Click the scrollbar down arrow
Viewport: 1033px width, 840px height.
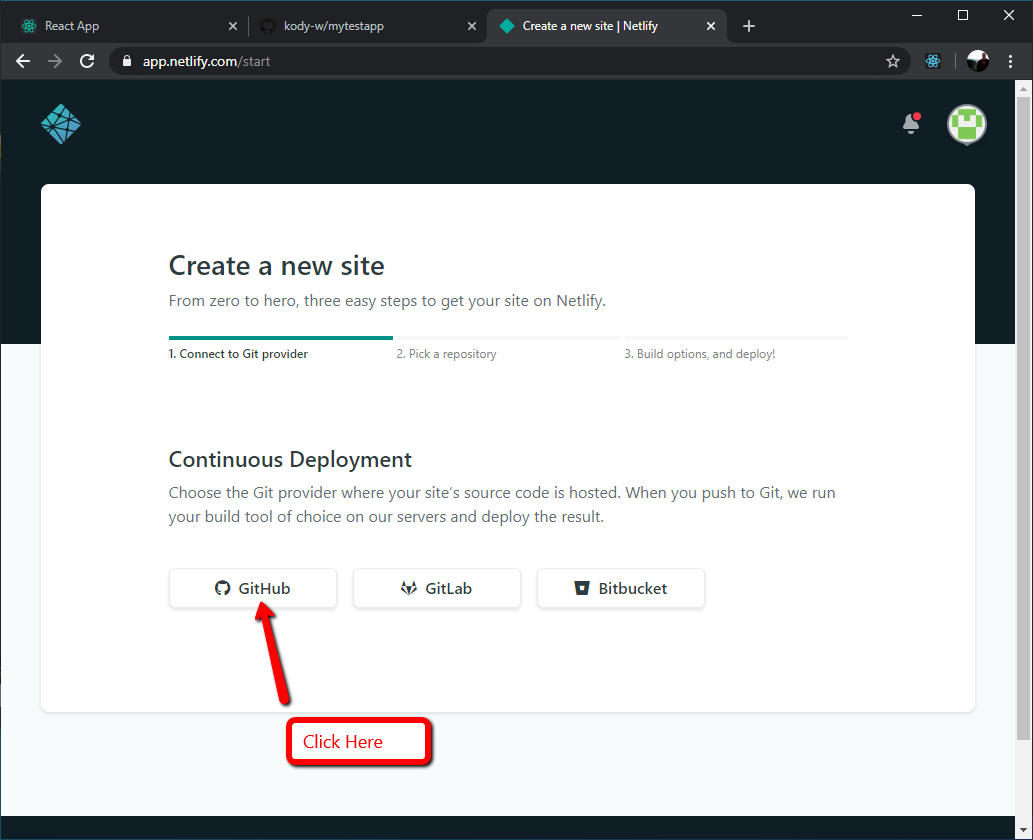coord(1023,829)
